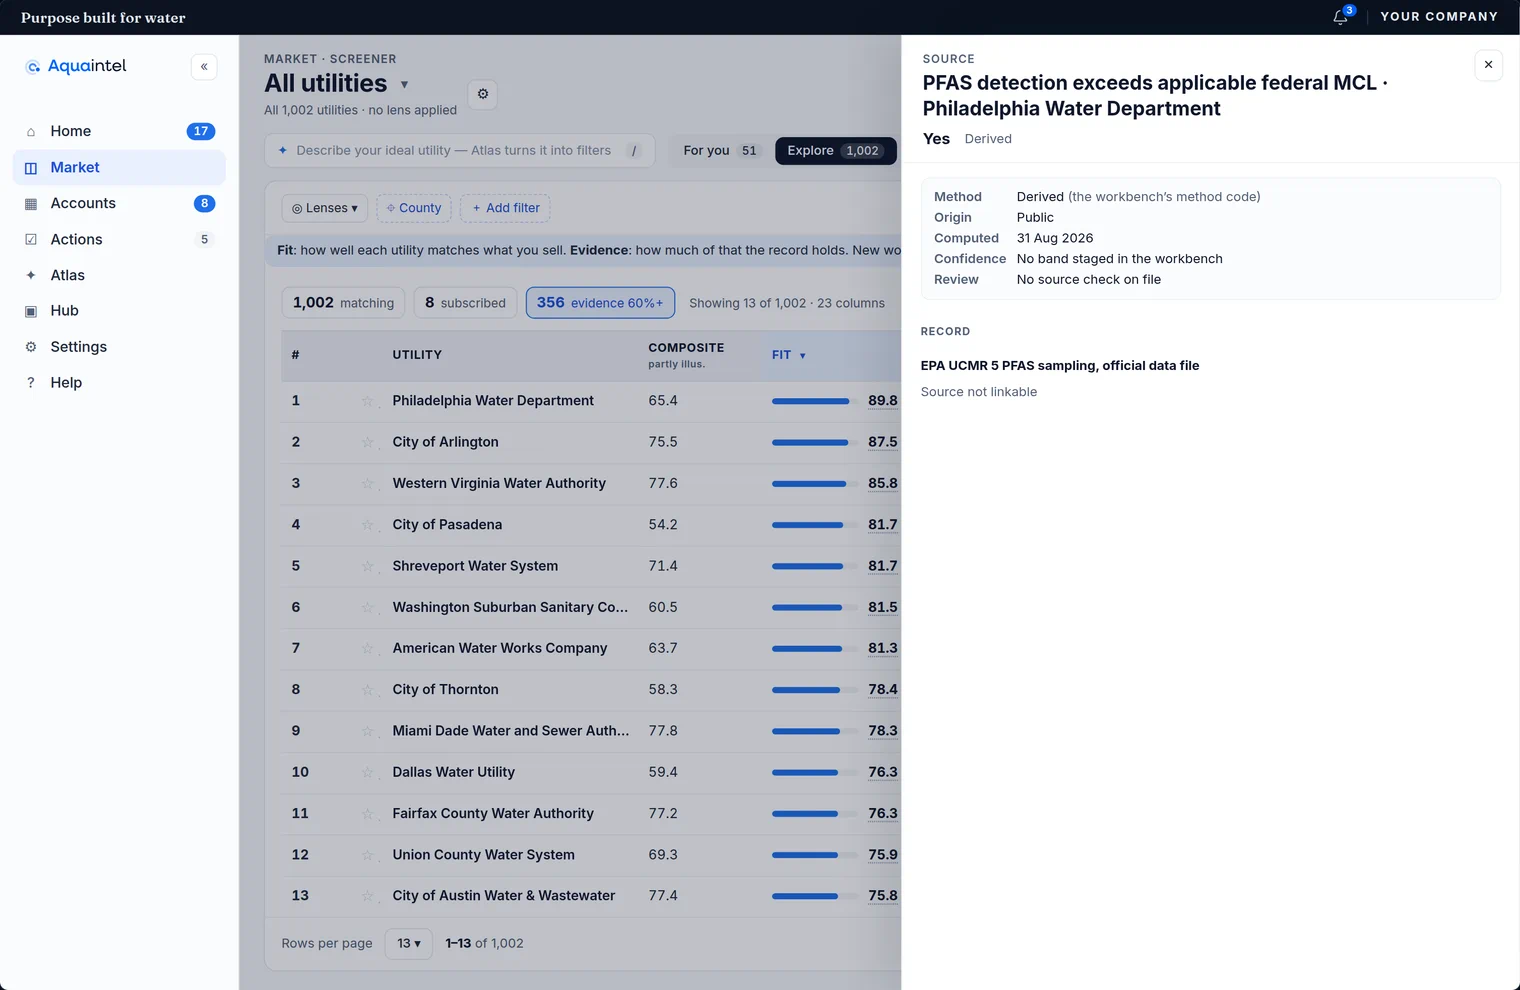This screenshot has width=1520, height=990.
Task: Open Miami Dade Water and Sewer row
Action: (511, 731)
